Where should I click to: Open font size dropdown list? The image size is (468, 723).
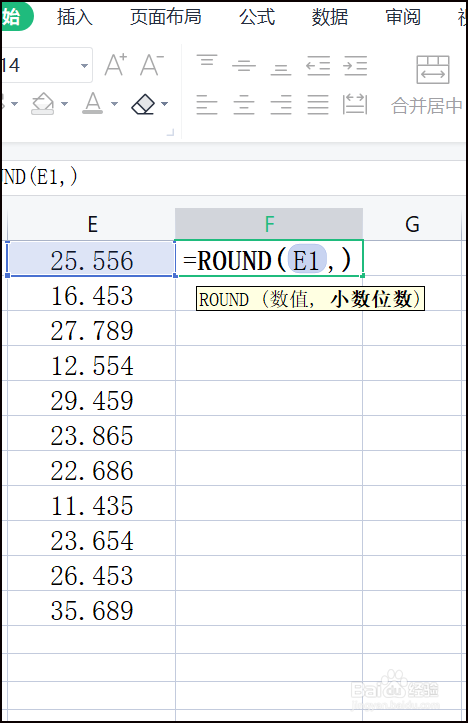[84, 65]
